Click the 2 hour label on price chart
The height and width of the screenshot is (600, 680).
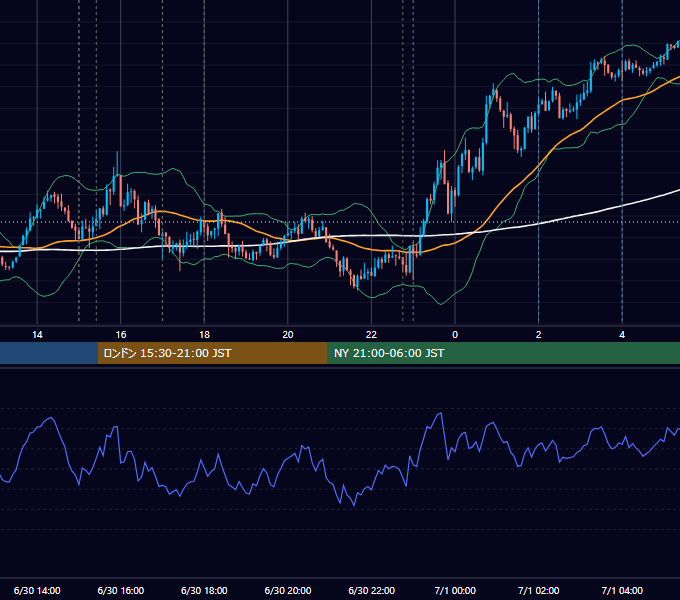click(539, 335)
